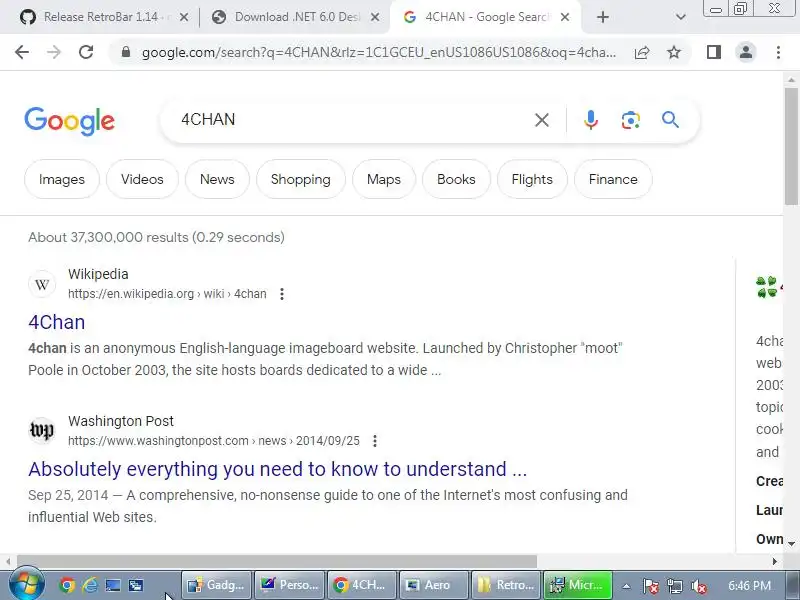Launch Chrome from the quick launch
The width and height of the screenshot is (800, 600).
(67, 585)
